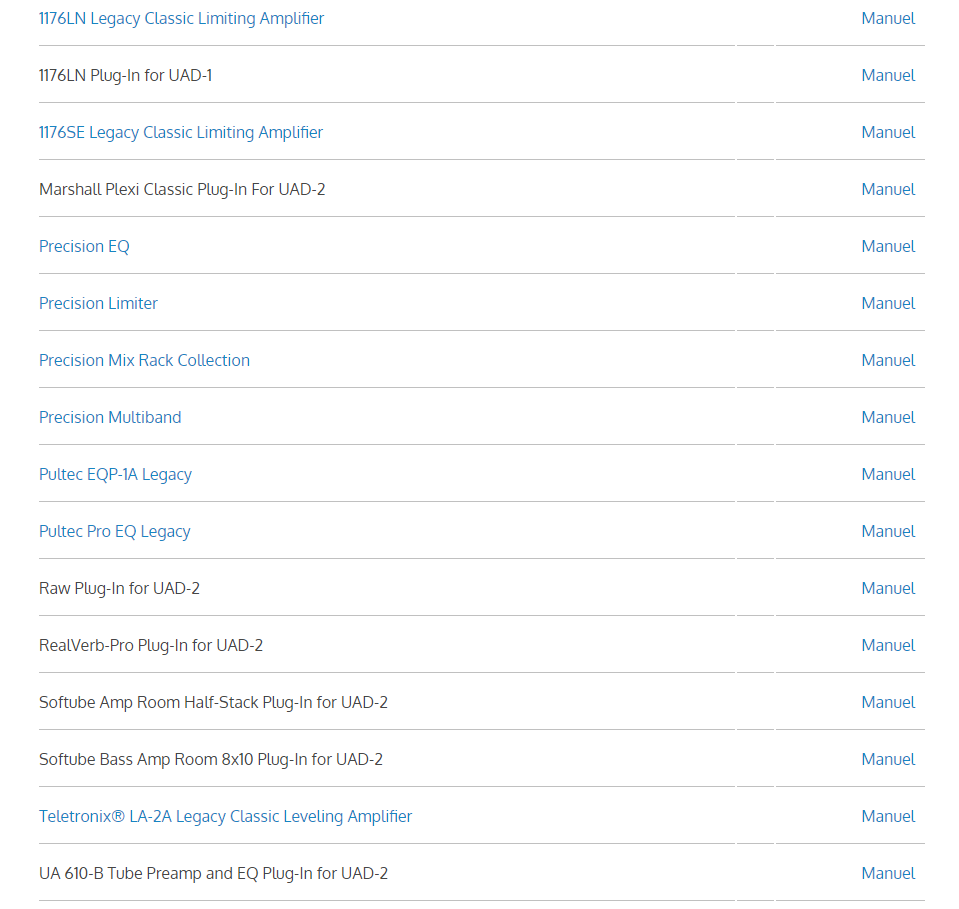Open 1176LN Legacy Classic Limiting Amplifier link
This screenshot has width=959, height=909.
[181, 19]
